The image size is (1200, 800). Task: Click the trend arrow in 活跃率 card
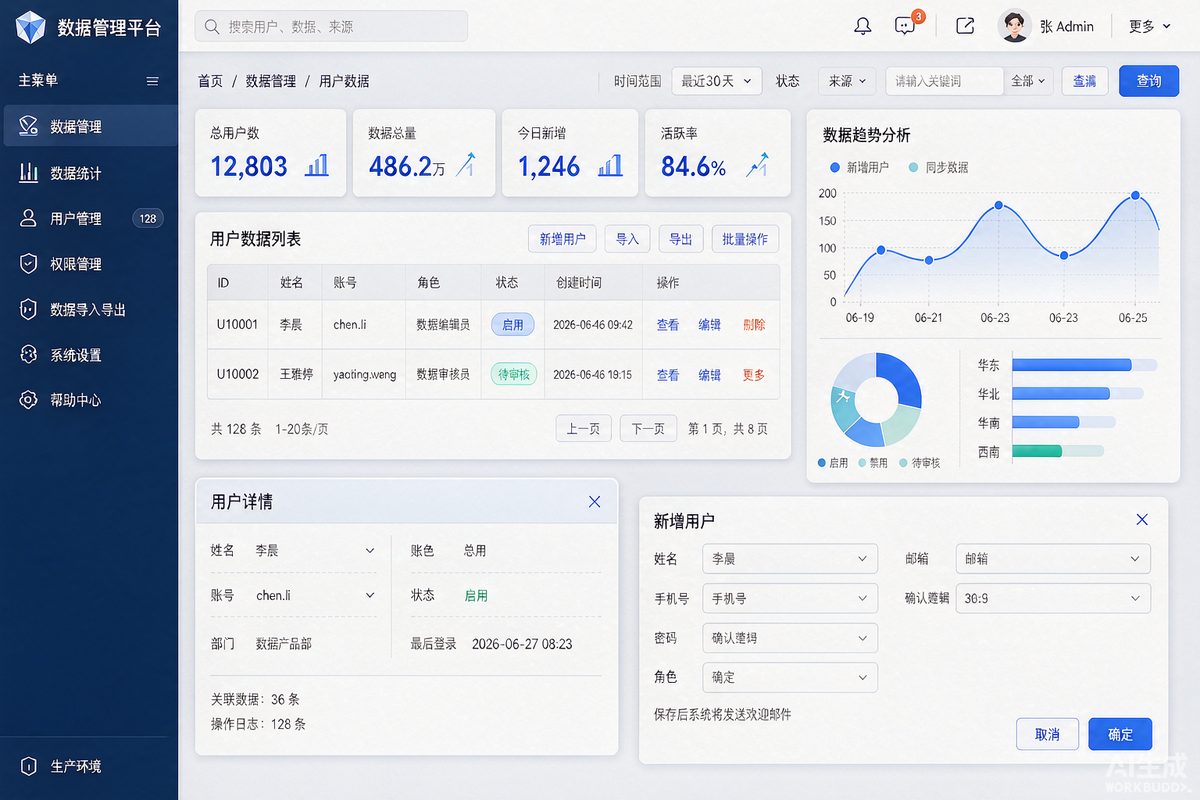tap(757, 164)
